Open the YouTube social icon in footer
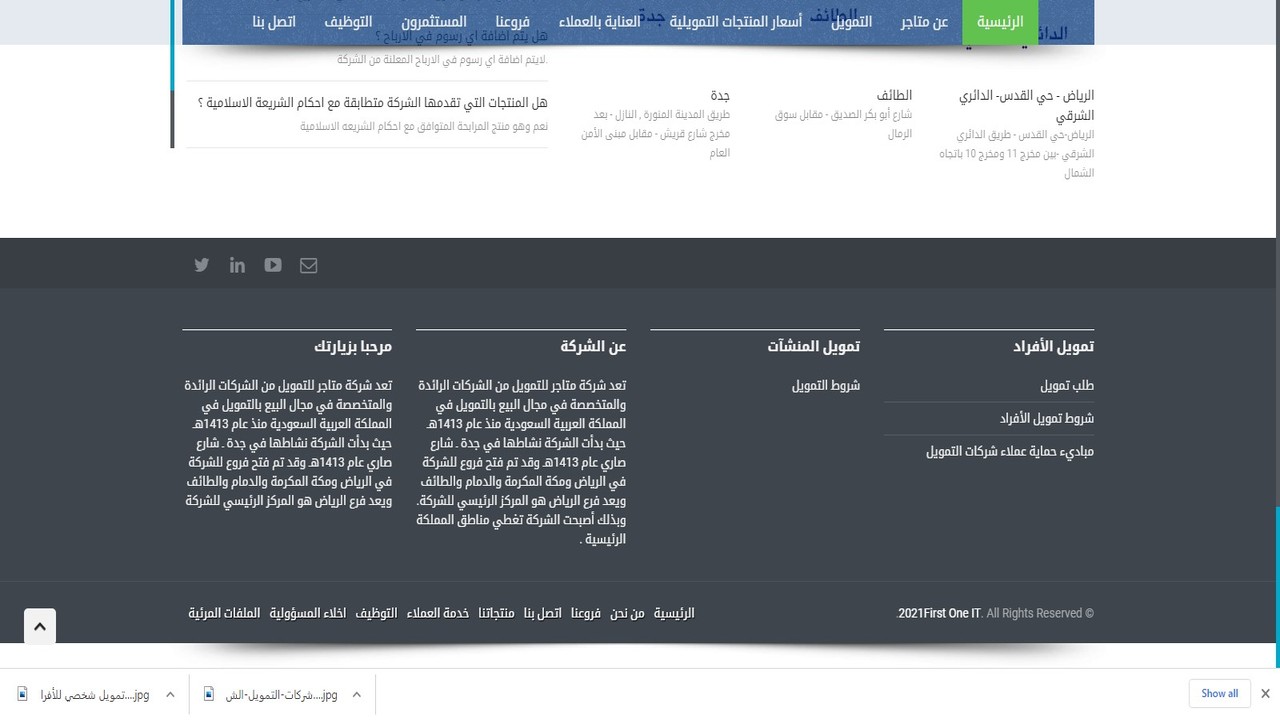Image resolution: width=1280 pixels, height=720 pixels. 273,265
